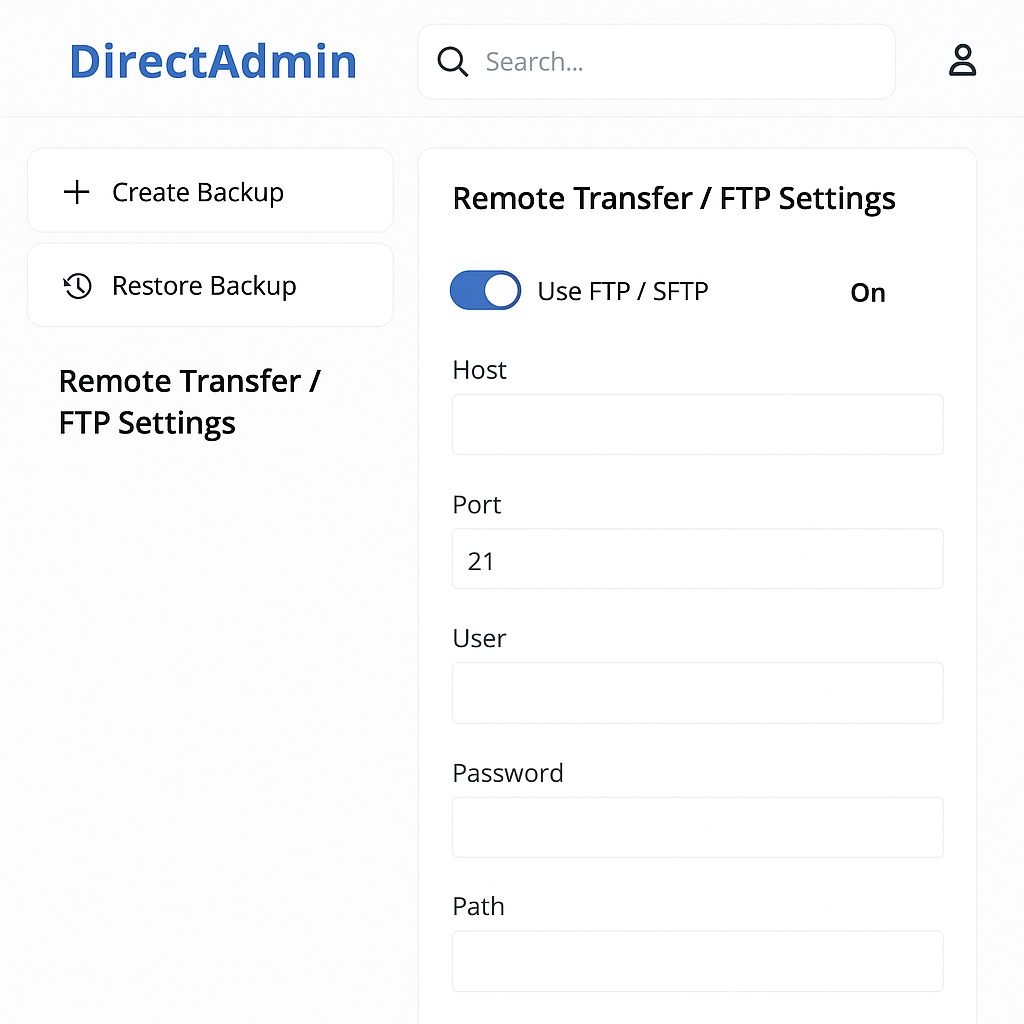1024x1024 pixels.
Task: Click the Host field label
Action: [479, 370]
